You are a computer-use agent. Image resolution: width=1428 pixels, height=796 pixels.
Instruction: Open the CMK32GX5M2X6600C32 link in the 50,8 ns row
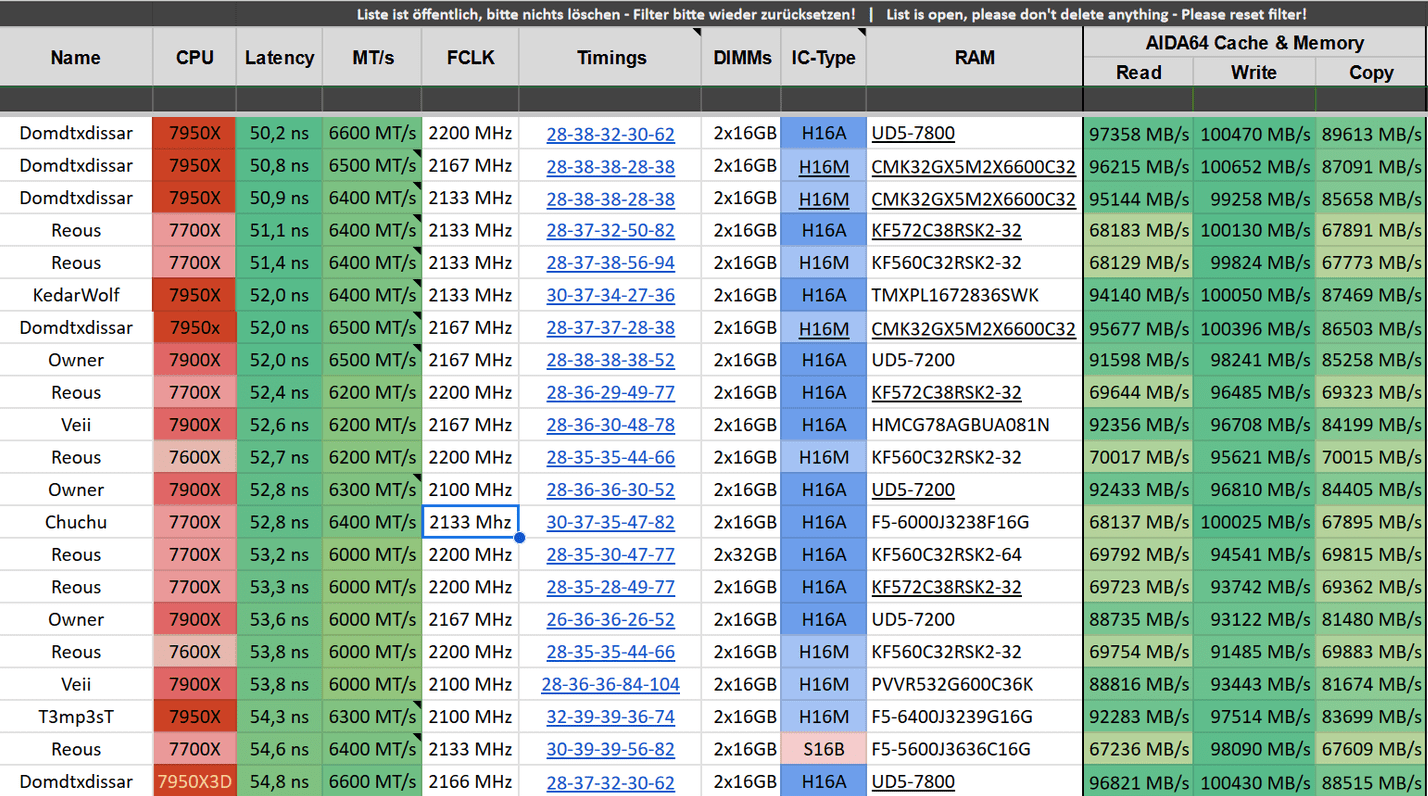click(973, 166)
